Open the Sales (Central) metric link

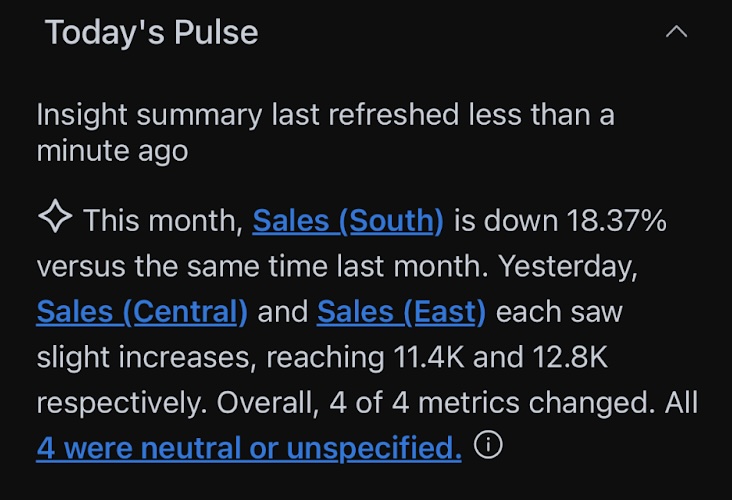(x=142, y=312)
